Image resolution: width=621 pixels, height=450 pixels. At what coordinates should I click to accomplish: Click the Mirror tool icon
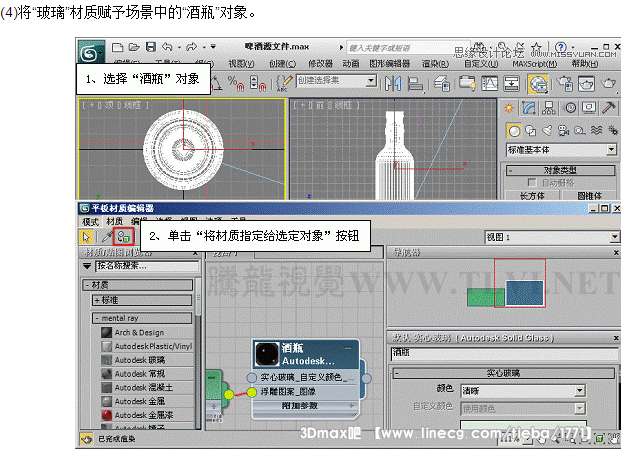(393, 83)
